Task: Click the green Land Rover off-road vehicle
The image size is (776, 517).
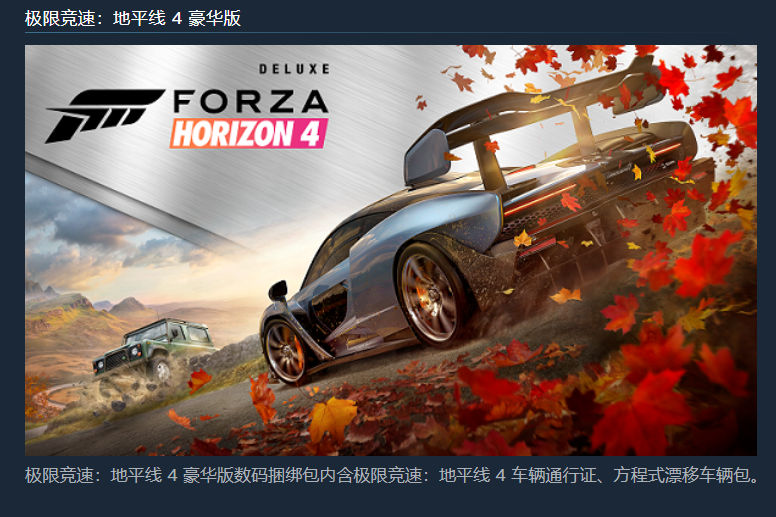Action: [x=152, y=349]
